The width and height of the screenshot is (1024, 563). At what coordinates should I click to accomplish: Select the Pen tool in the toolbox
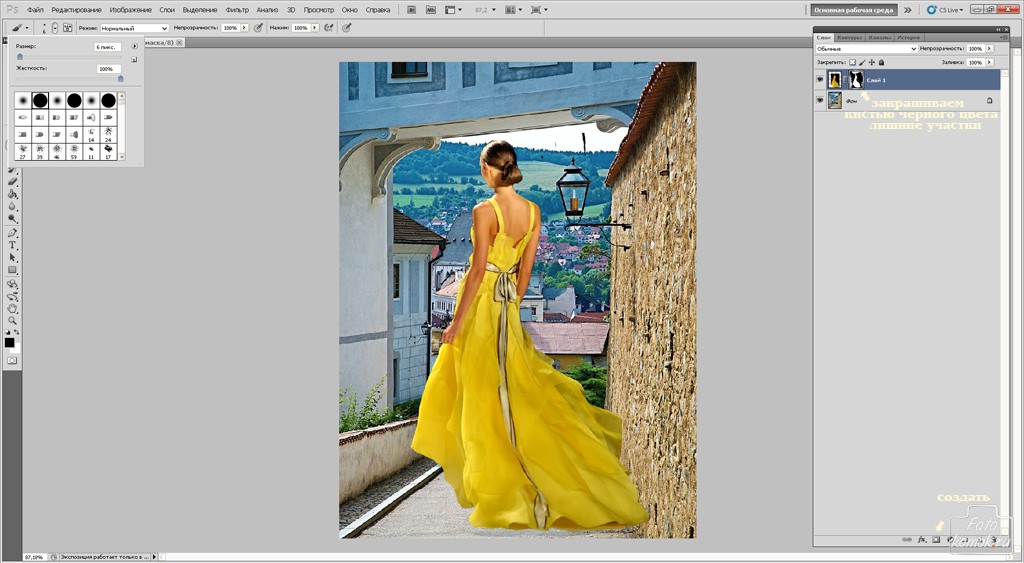tap(13, 232)
